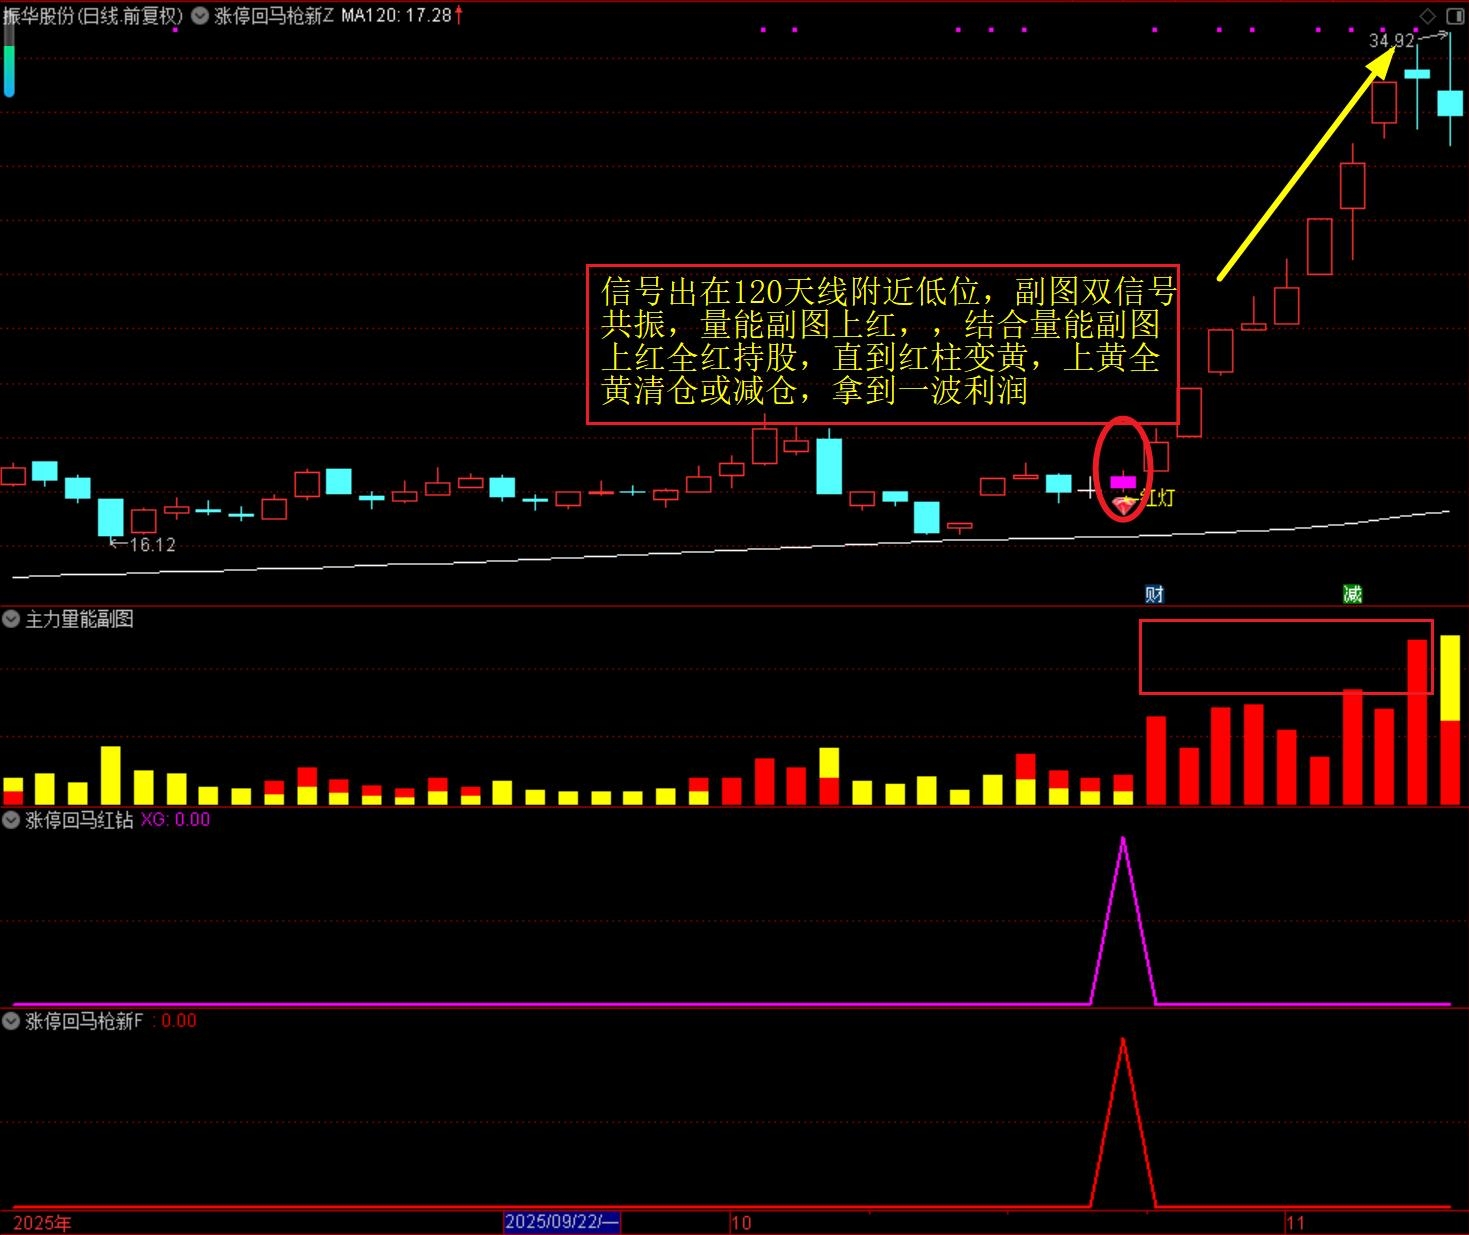Select the highlighted 2025/09/22/一 date marker
Screen dimensions: 1469x1235
coord(562,1222)
